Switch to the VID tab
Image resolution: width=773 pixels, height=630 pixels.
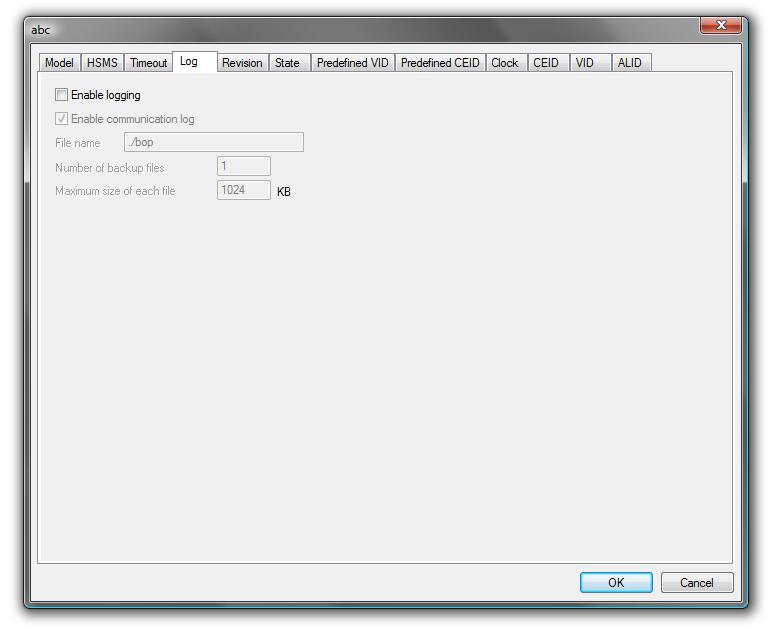click(585, 63)
